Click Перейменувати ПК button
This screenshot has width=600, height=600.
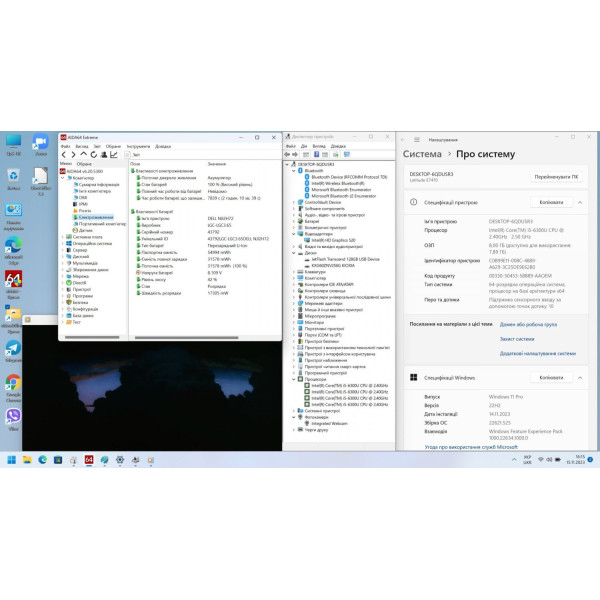coord(556,177)
